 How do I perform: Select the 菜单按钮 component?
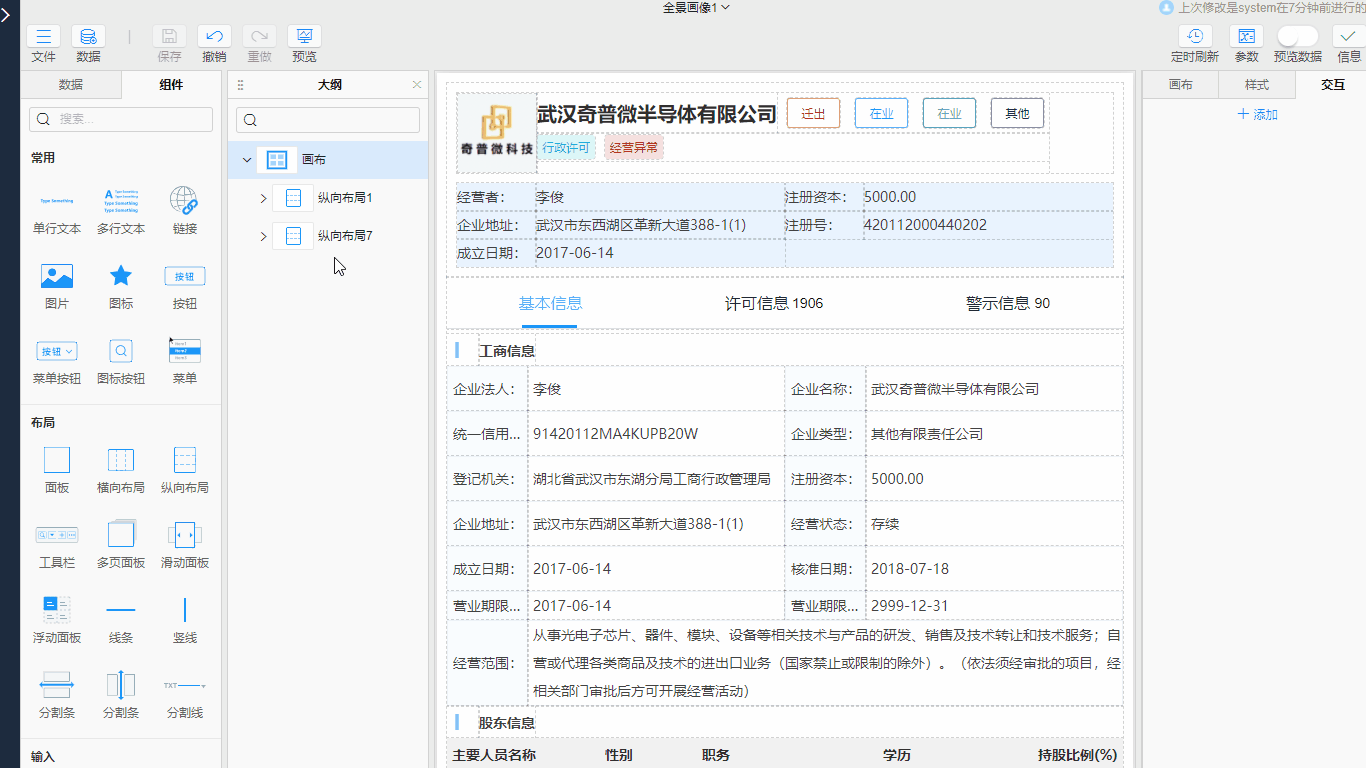tap(57, 360)
